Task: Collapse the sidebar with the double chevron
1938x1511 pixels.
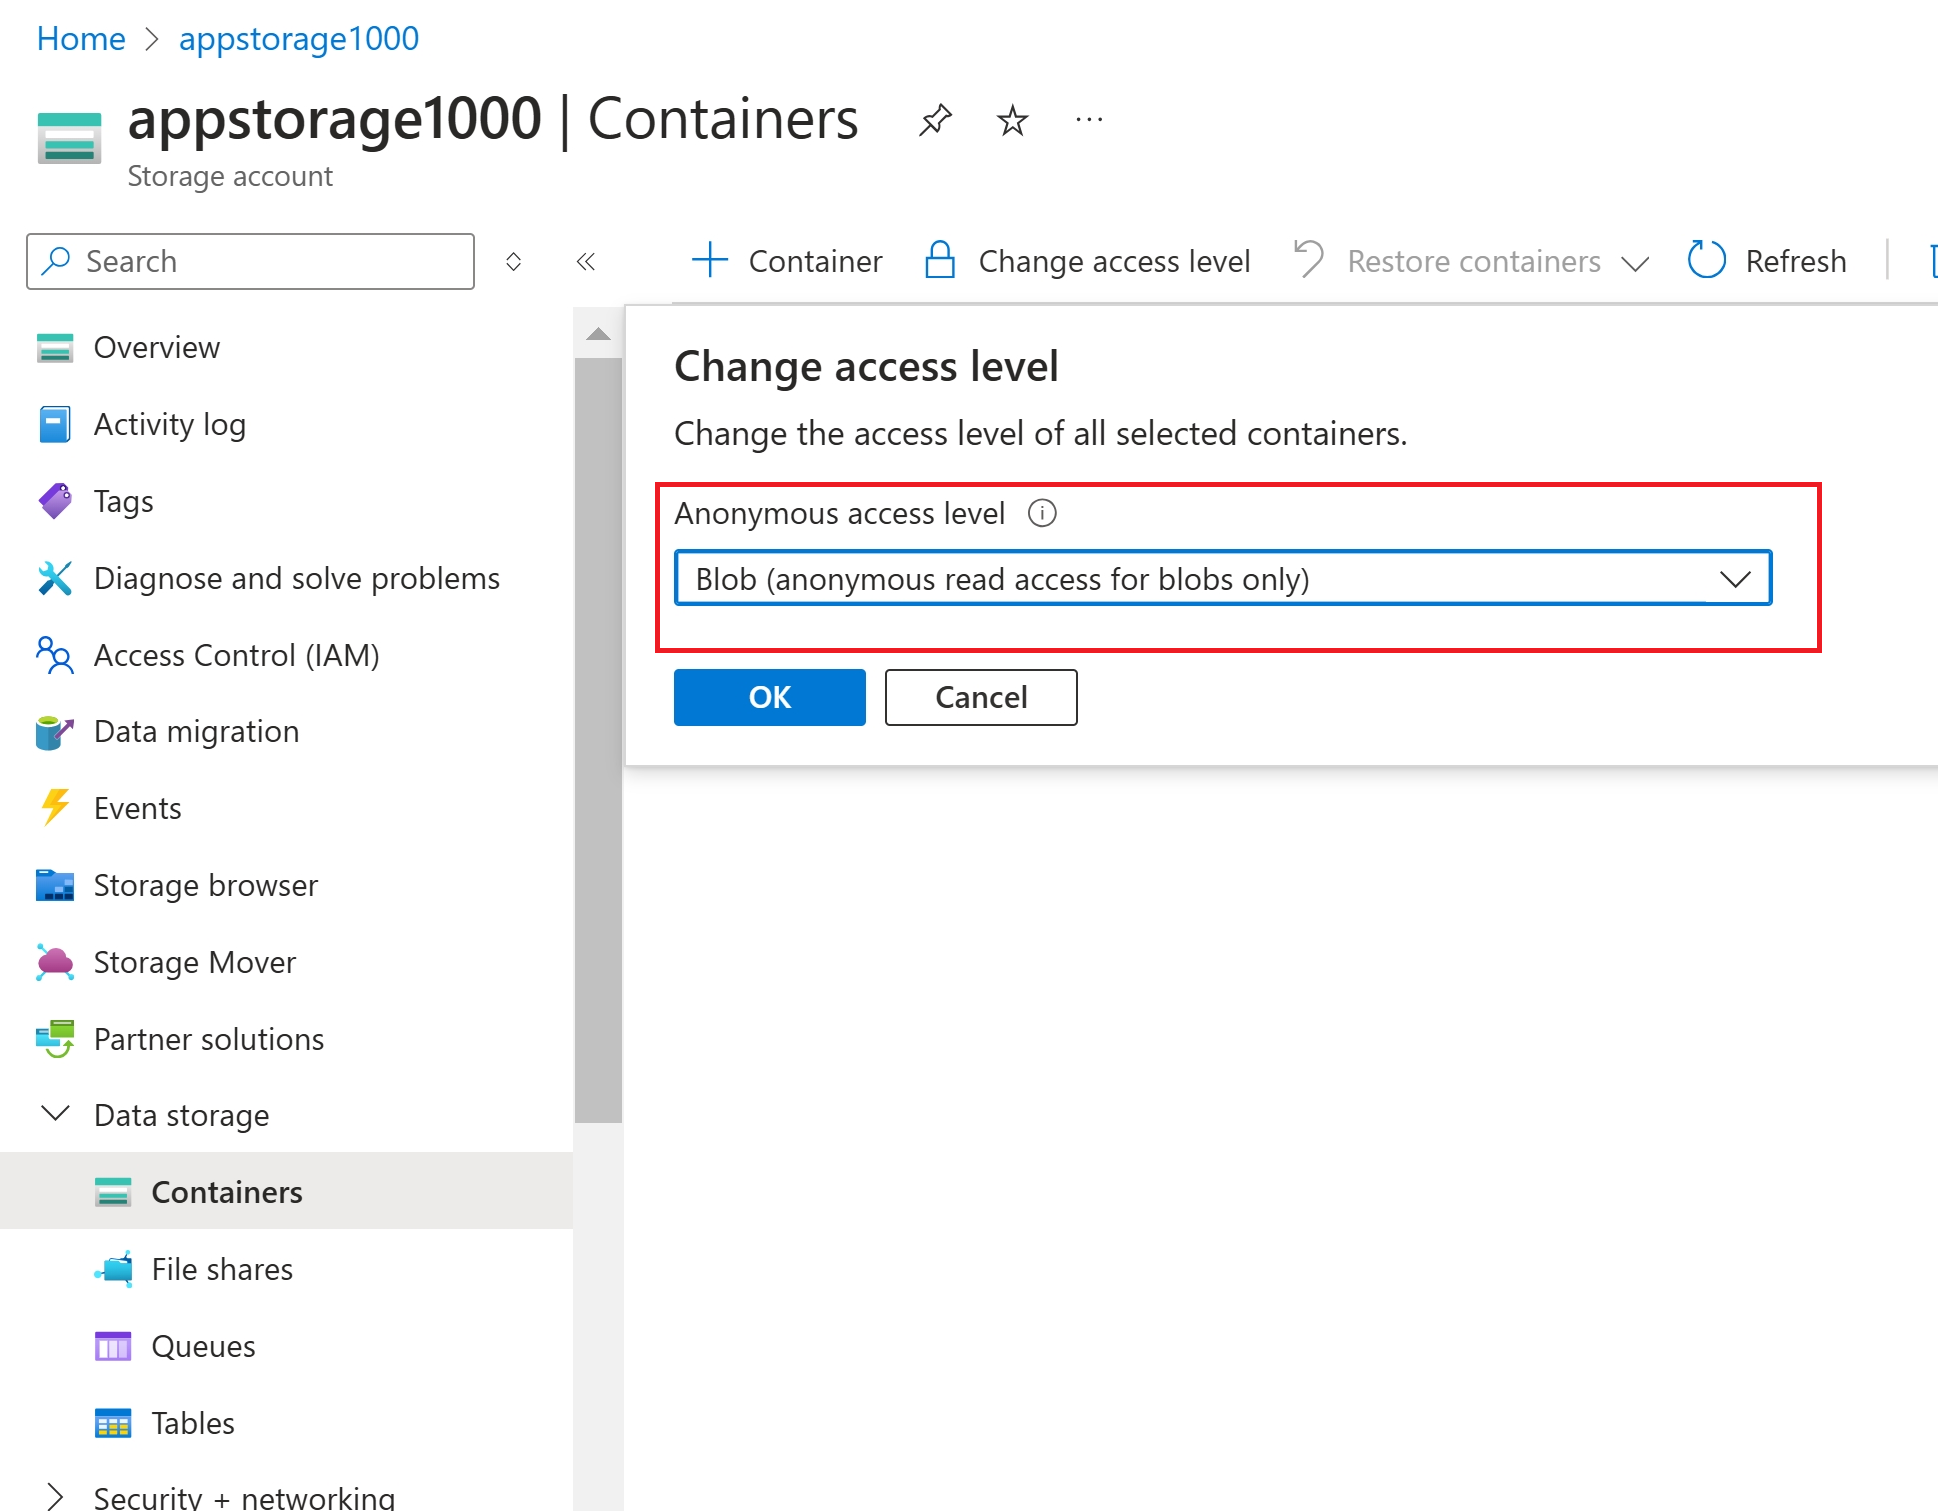Action: pos(586,261)
